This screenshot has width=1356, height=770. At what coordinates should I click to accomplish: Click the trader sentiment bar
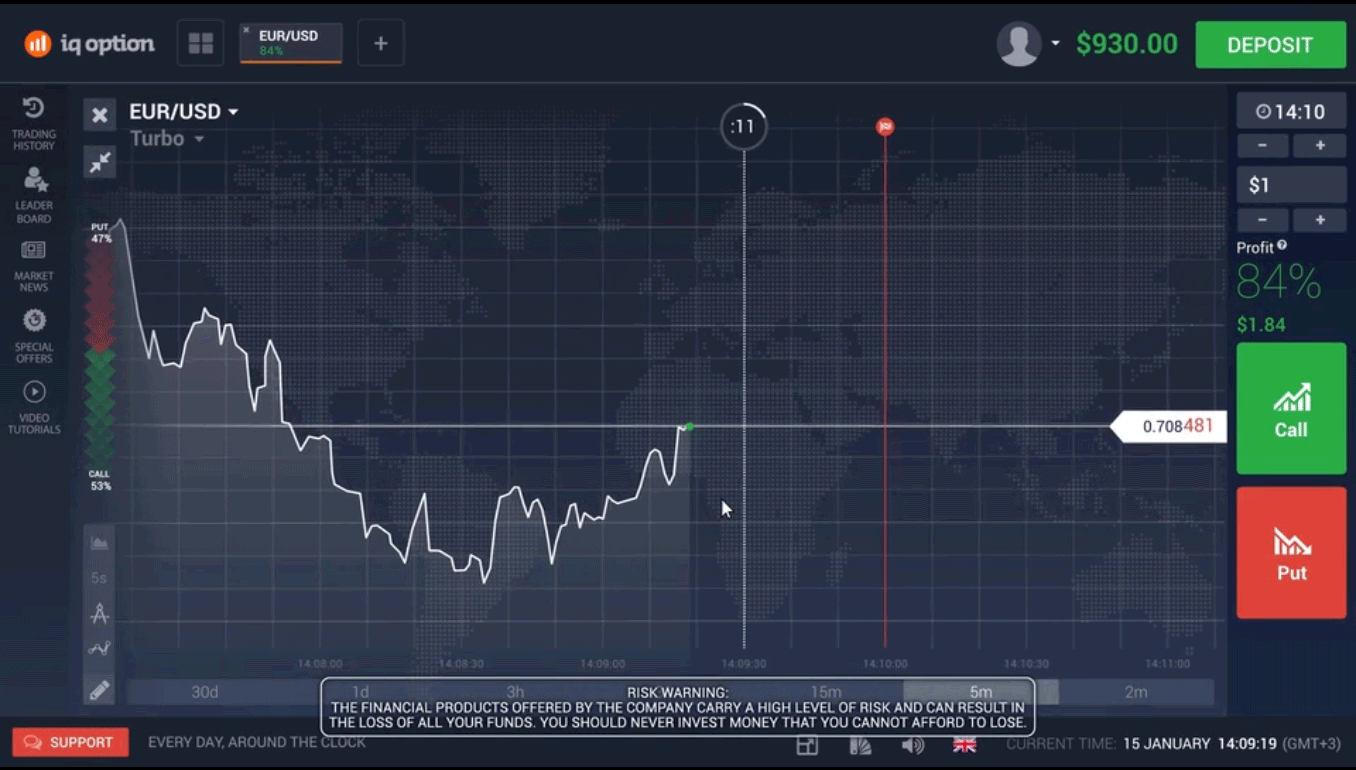click(x=100, y=356)
